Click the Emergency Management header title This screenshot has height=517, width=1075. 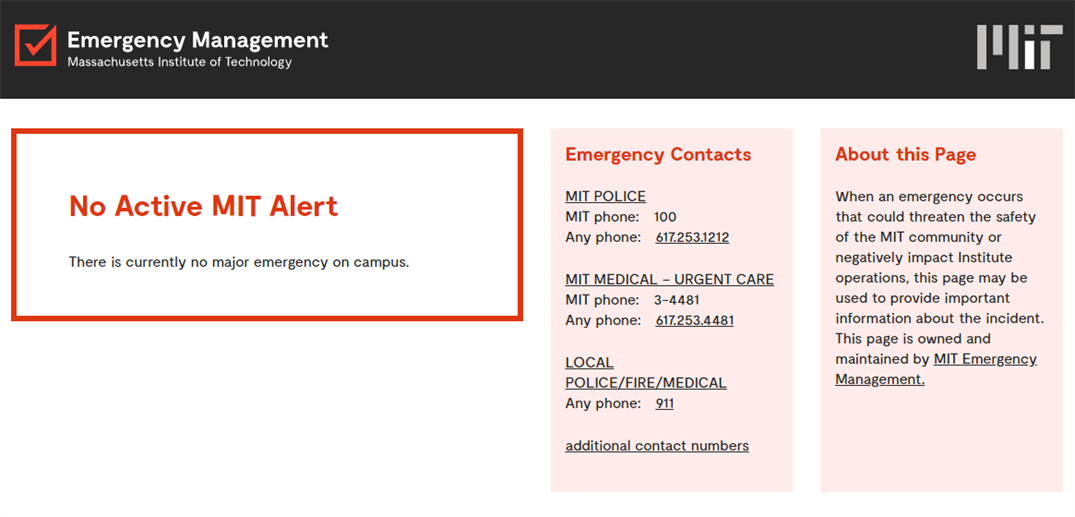pyautogui.click(x=197, y=40)
